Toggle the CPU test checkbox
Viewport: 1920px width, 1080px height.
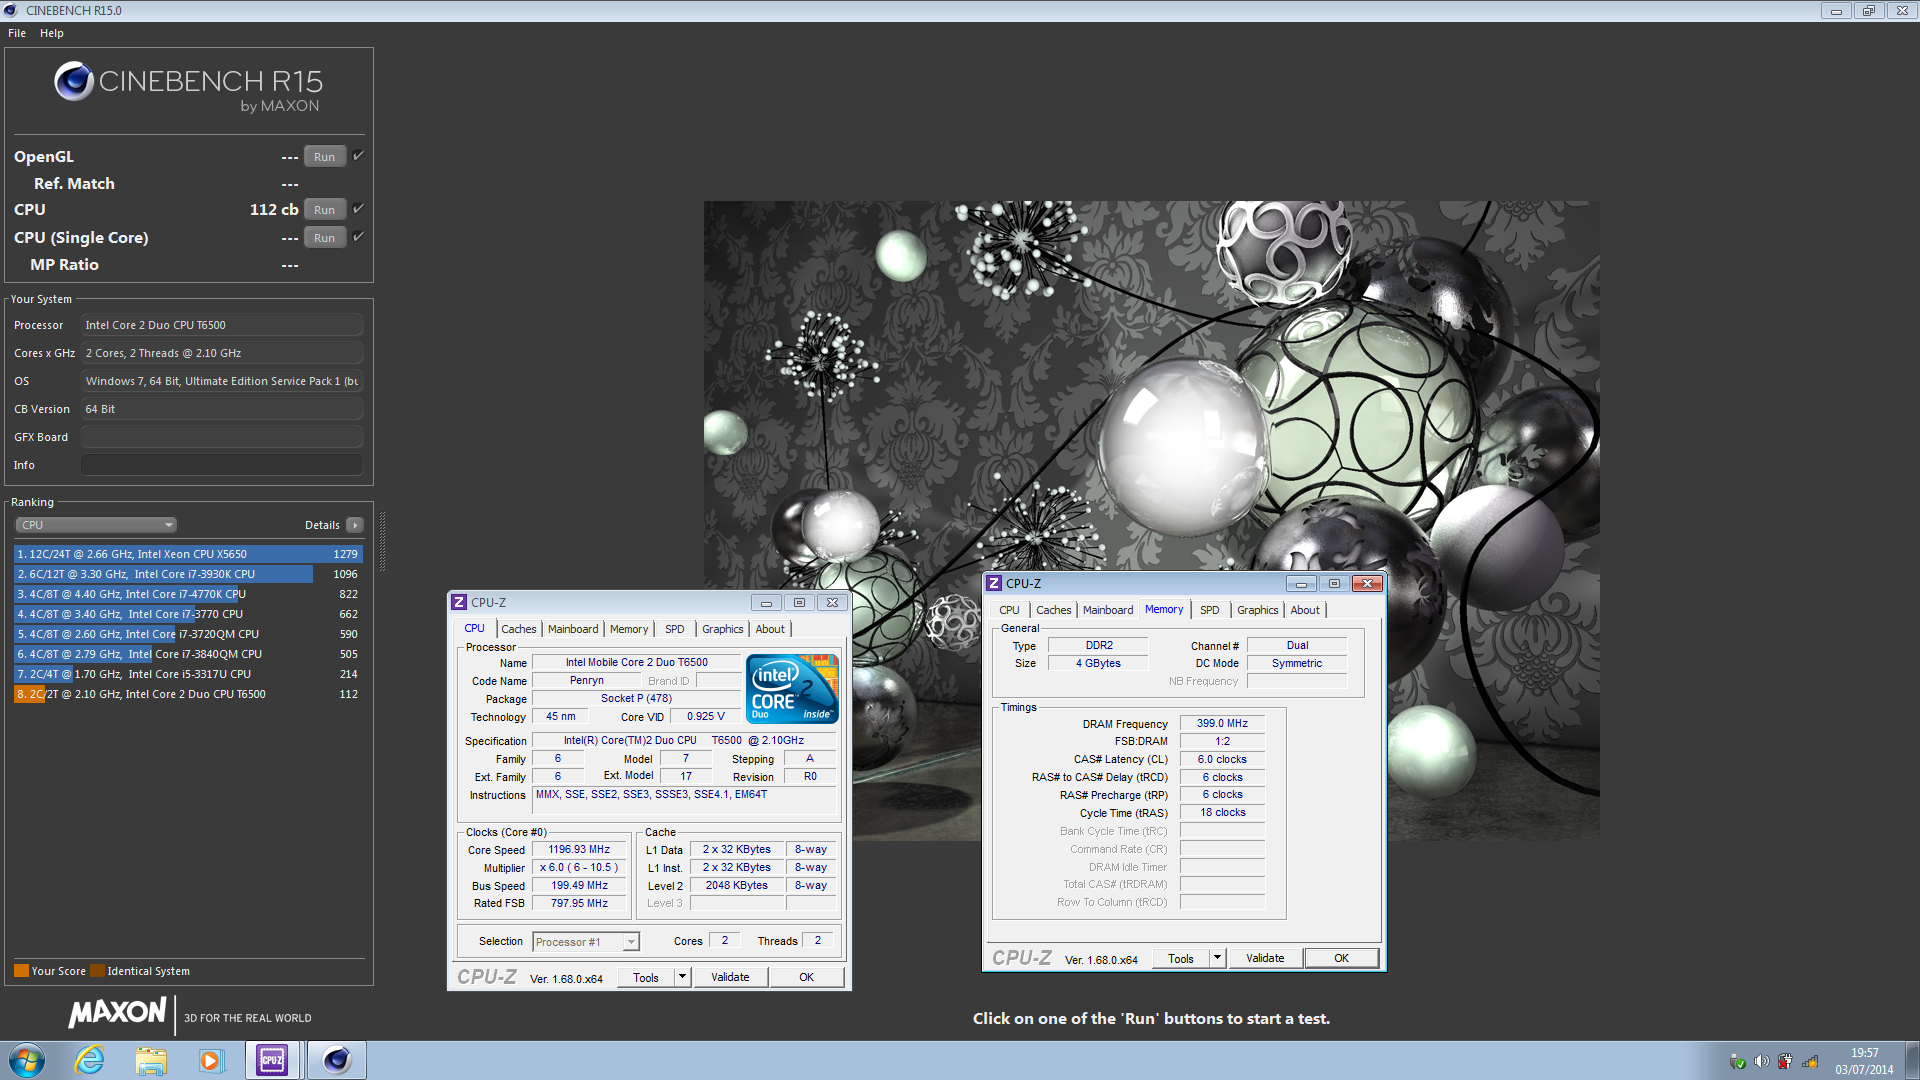click(358, 208)
